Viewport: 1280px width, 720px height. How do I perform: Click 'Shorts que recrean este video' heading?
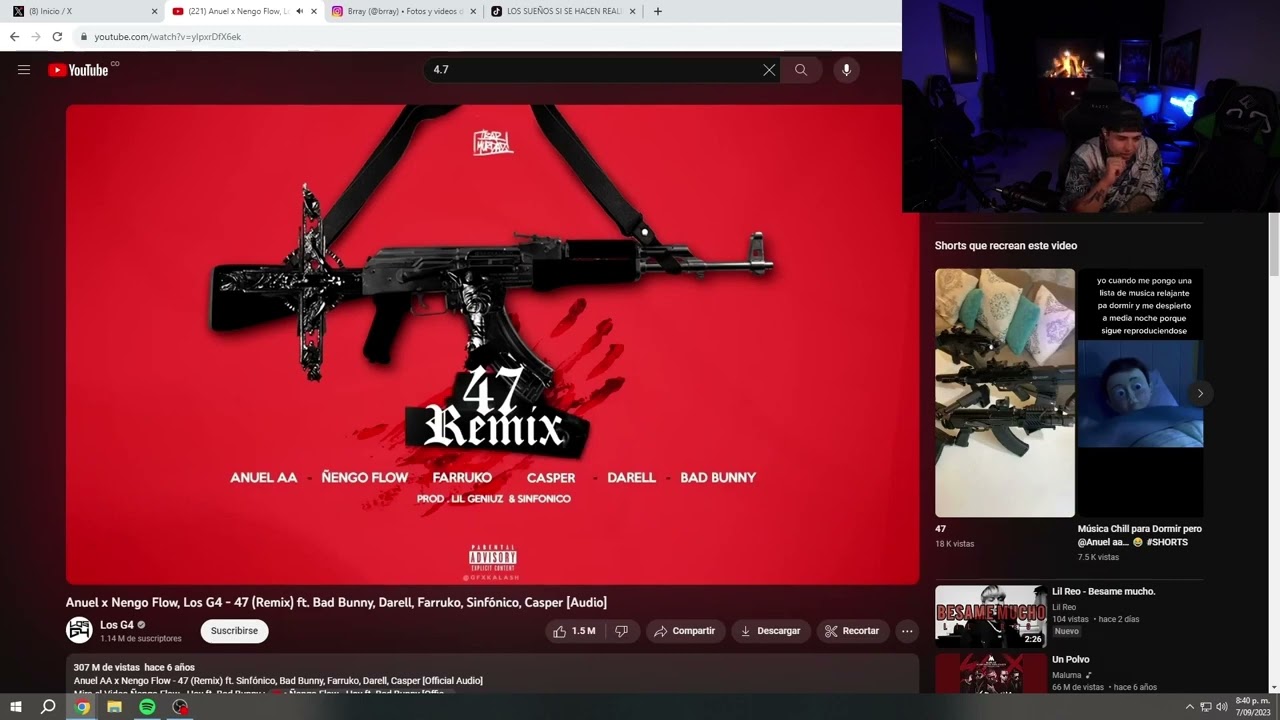pos(1006,245)
